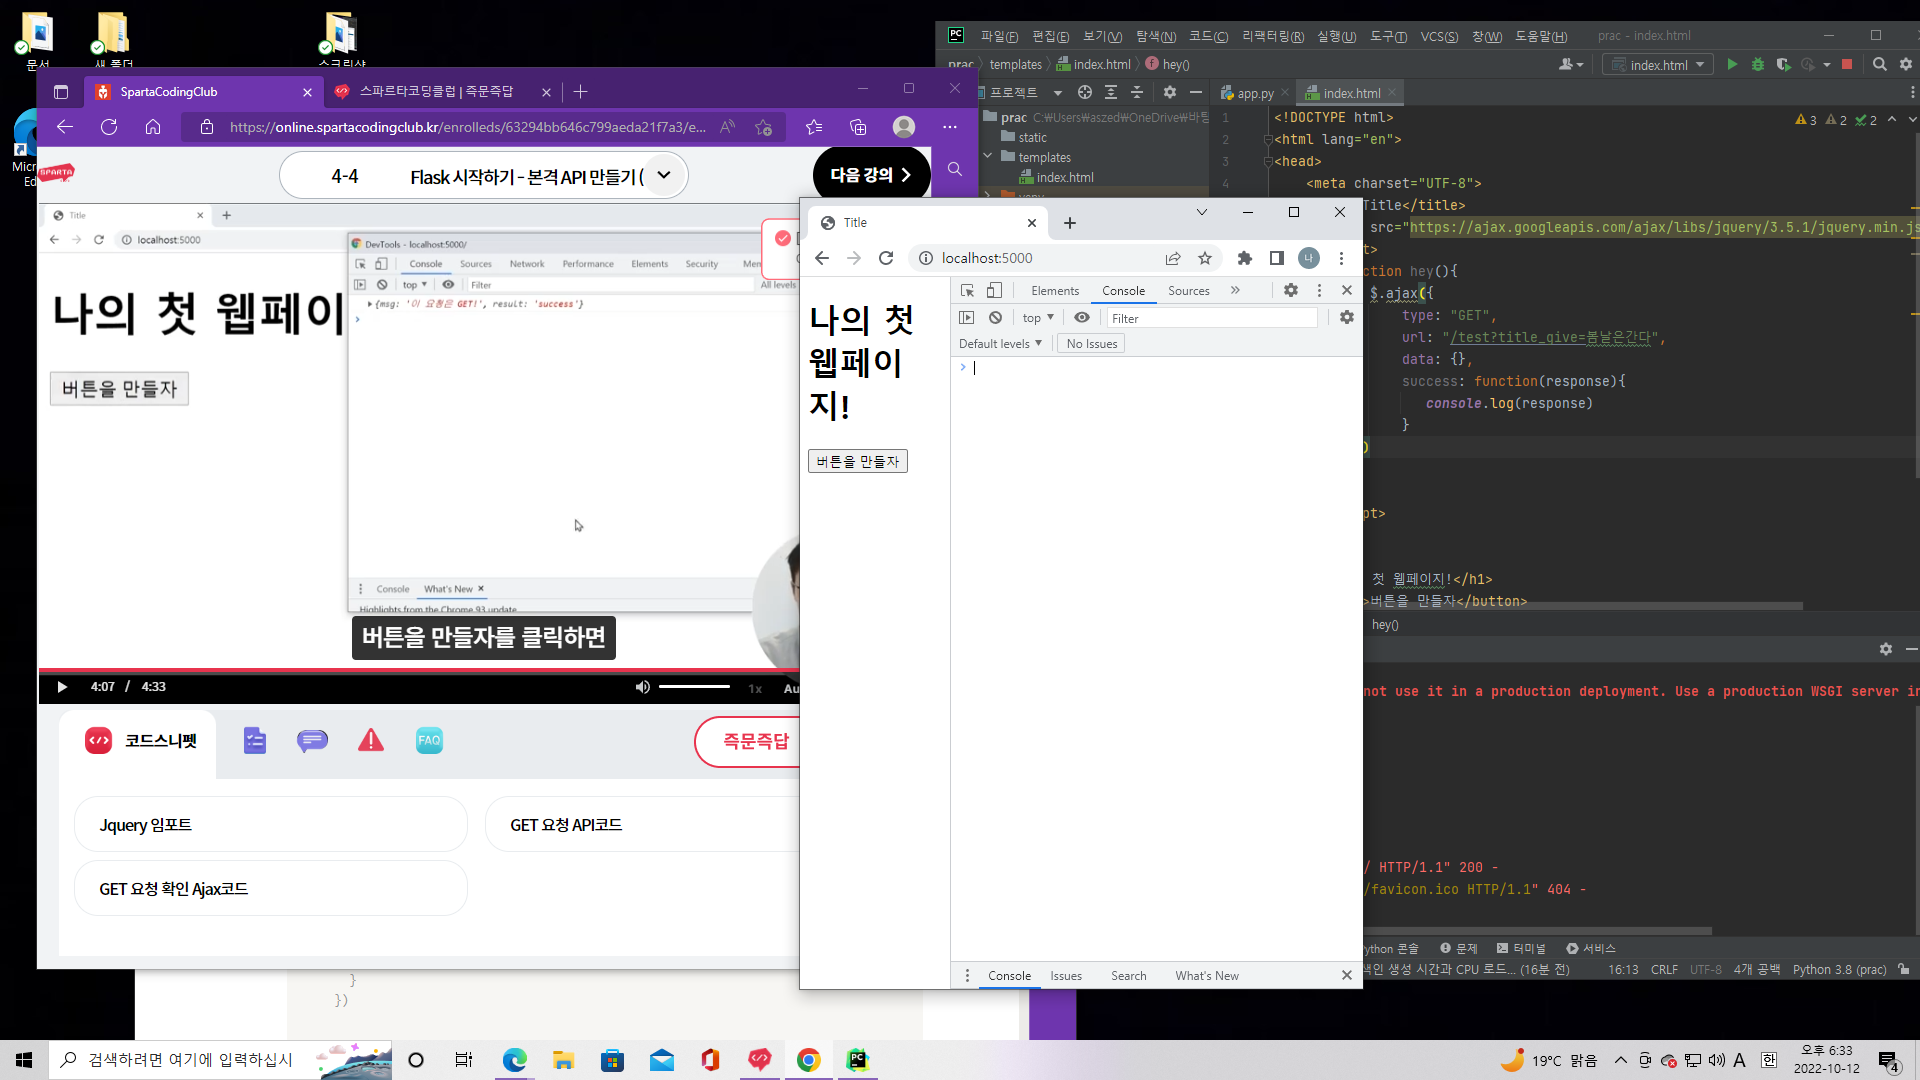Viewport: 1920px width, 1080px height.
Task: Open the app.py editor tab
Action: (1254, 93)
